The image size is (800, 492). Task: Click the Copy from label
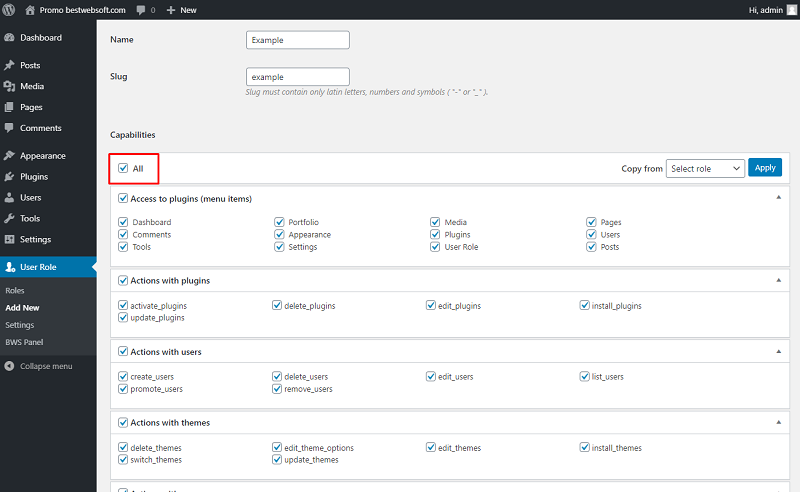point(642,168)
